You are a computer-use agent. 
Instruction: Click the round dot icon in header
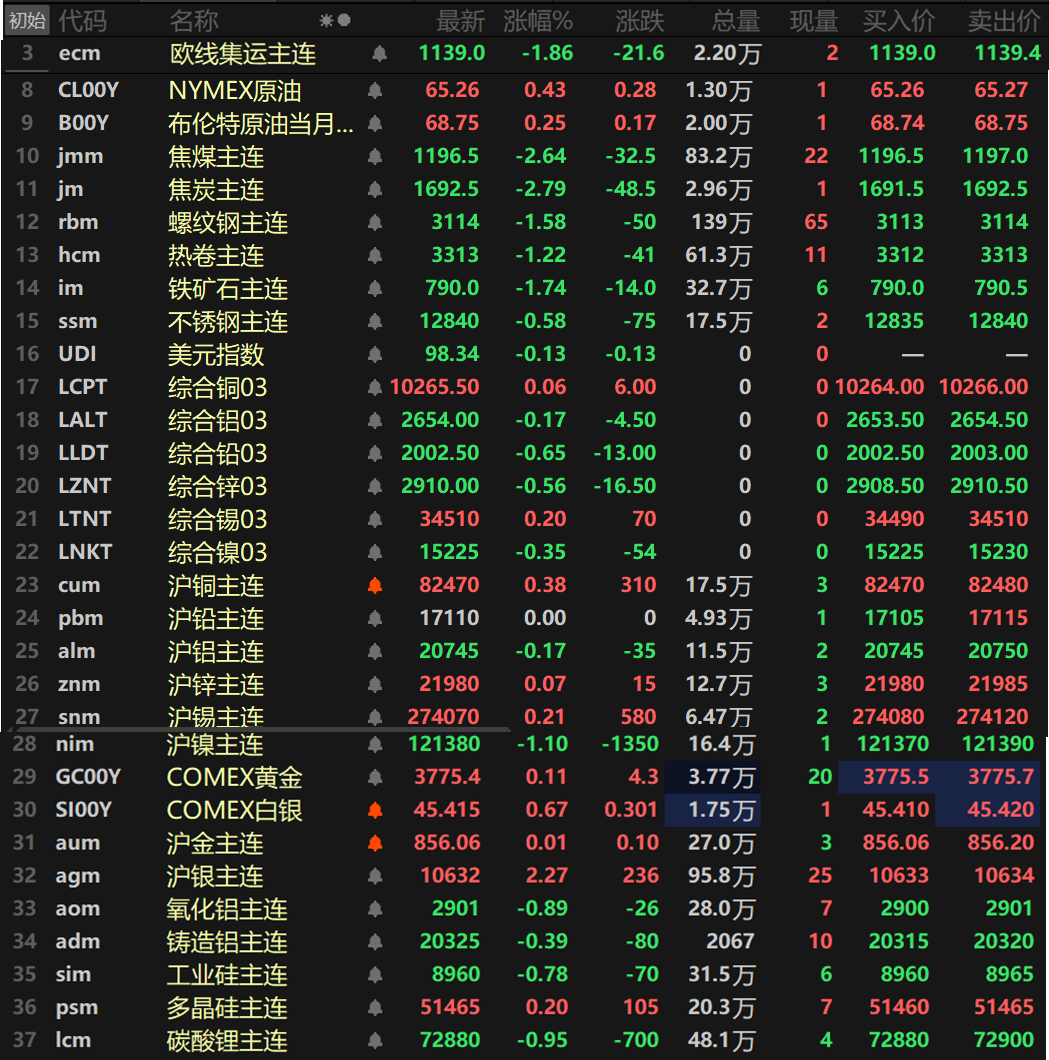pyautogui.click(x=344, y=20)
